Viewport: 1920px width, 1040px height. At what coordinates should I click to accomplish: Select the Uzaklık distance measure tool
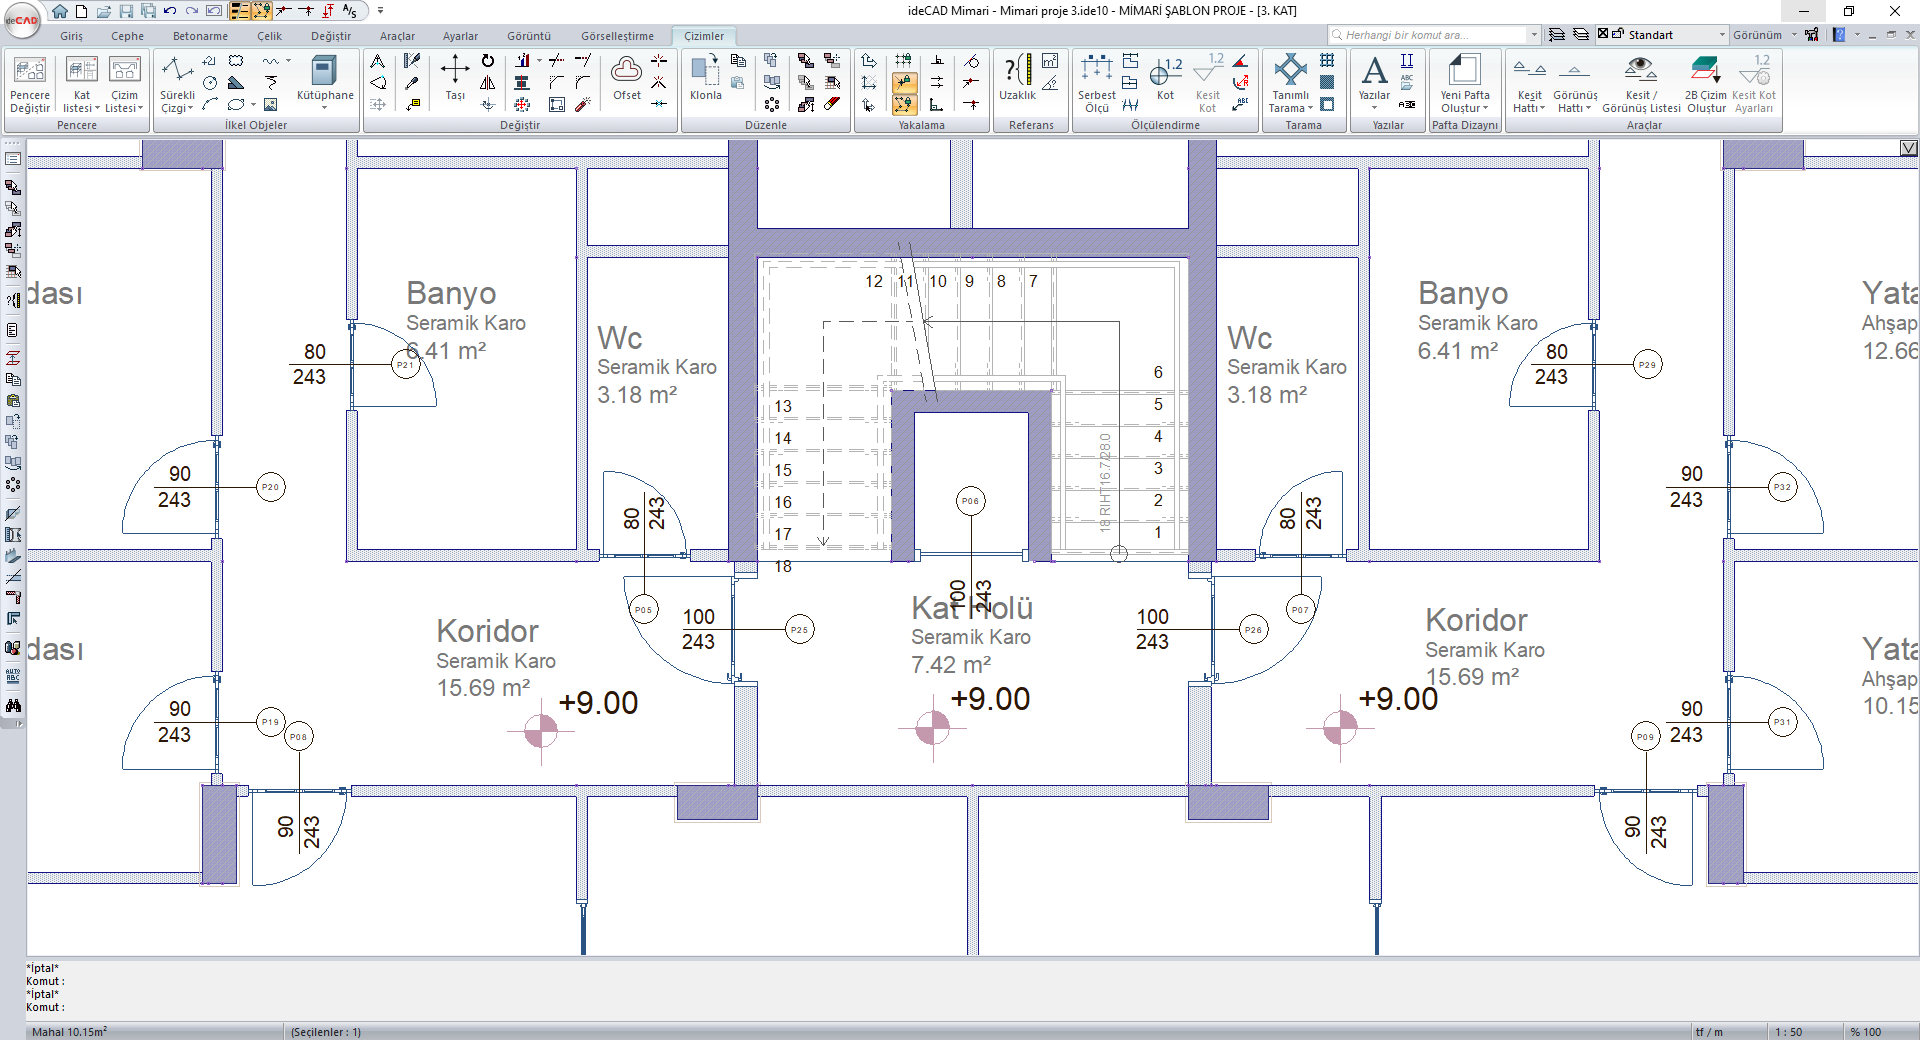(x=1017, y=78)
